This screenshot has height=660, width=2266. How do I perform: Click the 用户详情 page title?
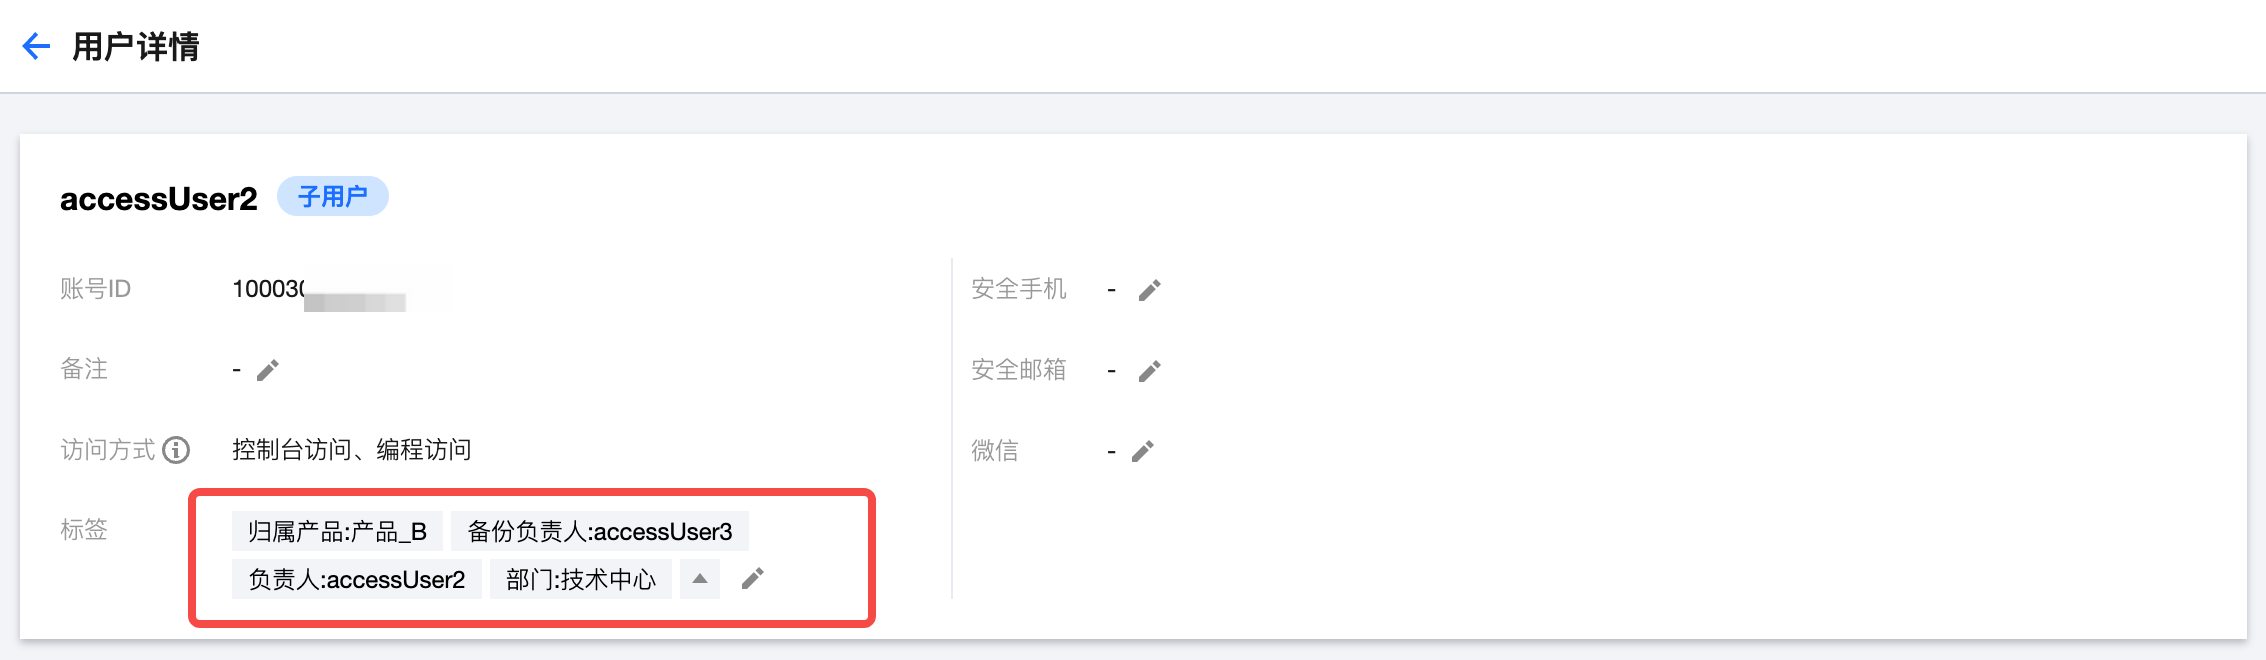[x=136, y=46]
